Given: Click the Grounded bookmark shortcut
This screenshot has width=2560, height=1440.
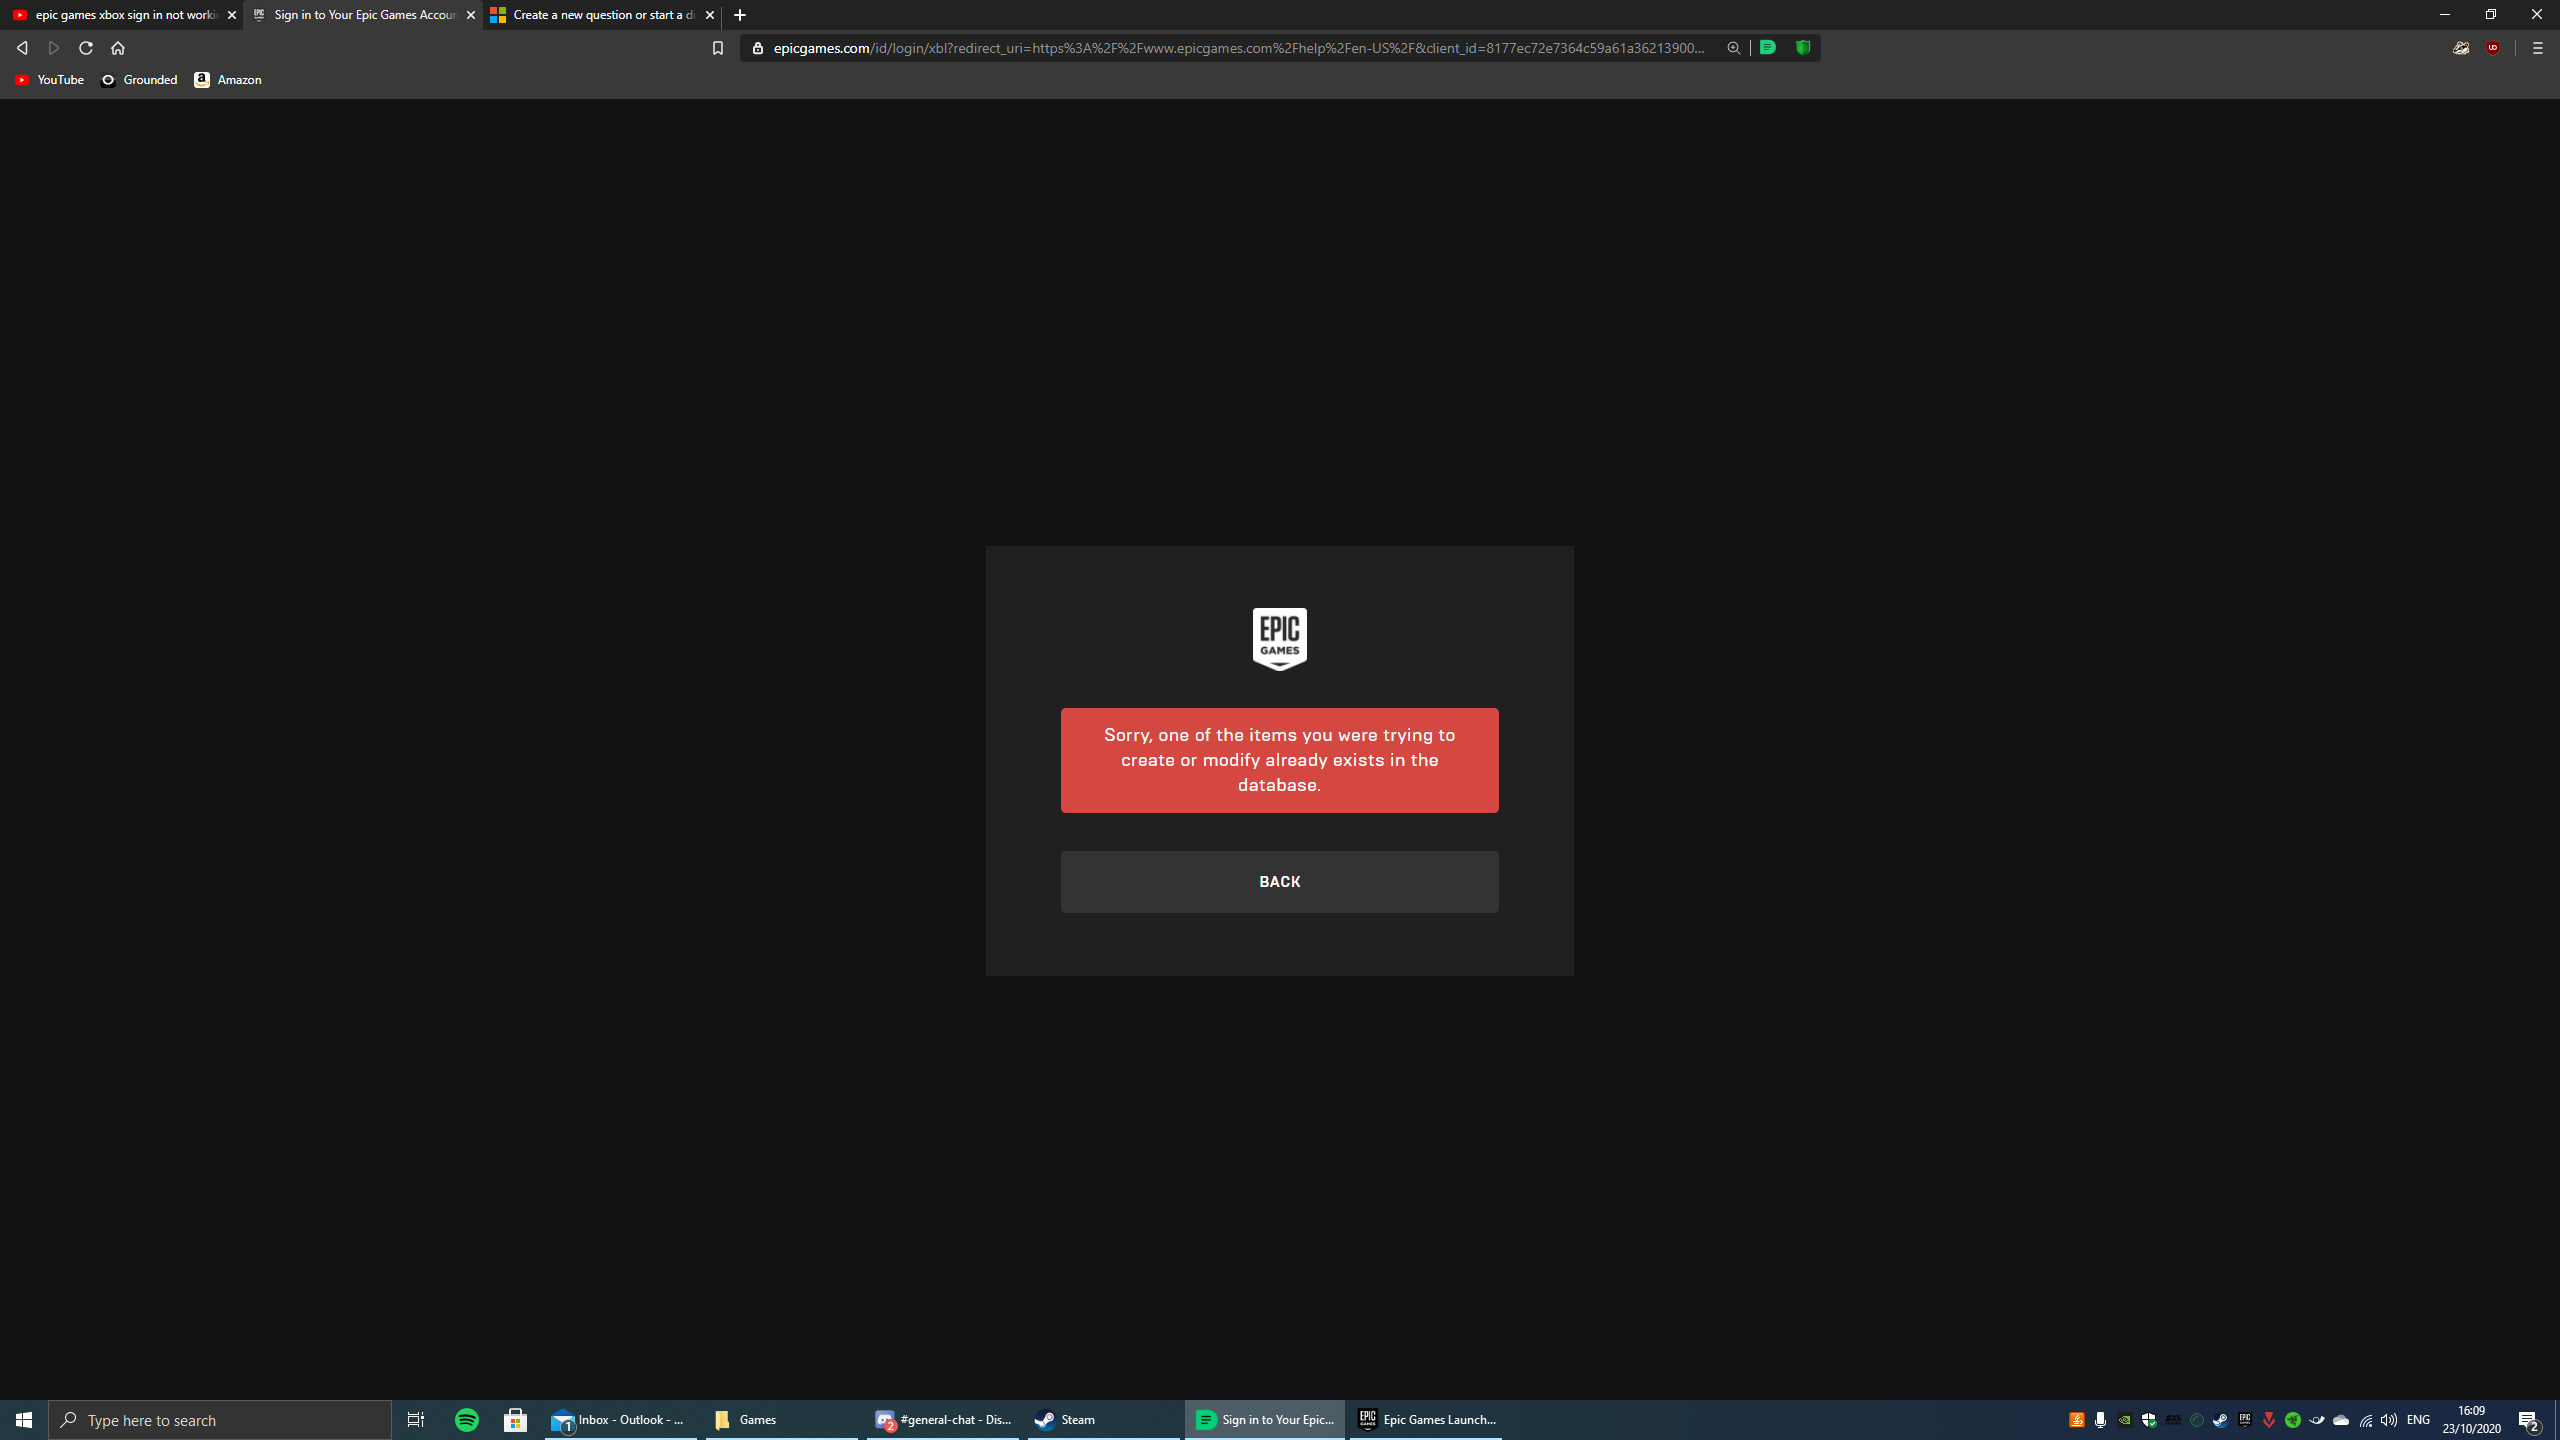Looking at the screenshot, I should [141, 79].
